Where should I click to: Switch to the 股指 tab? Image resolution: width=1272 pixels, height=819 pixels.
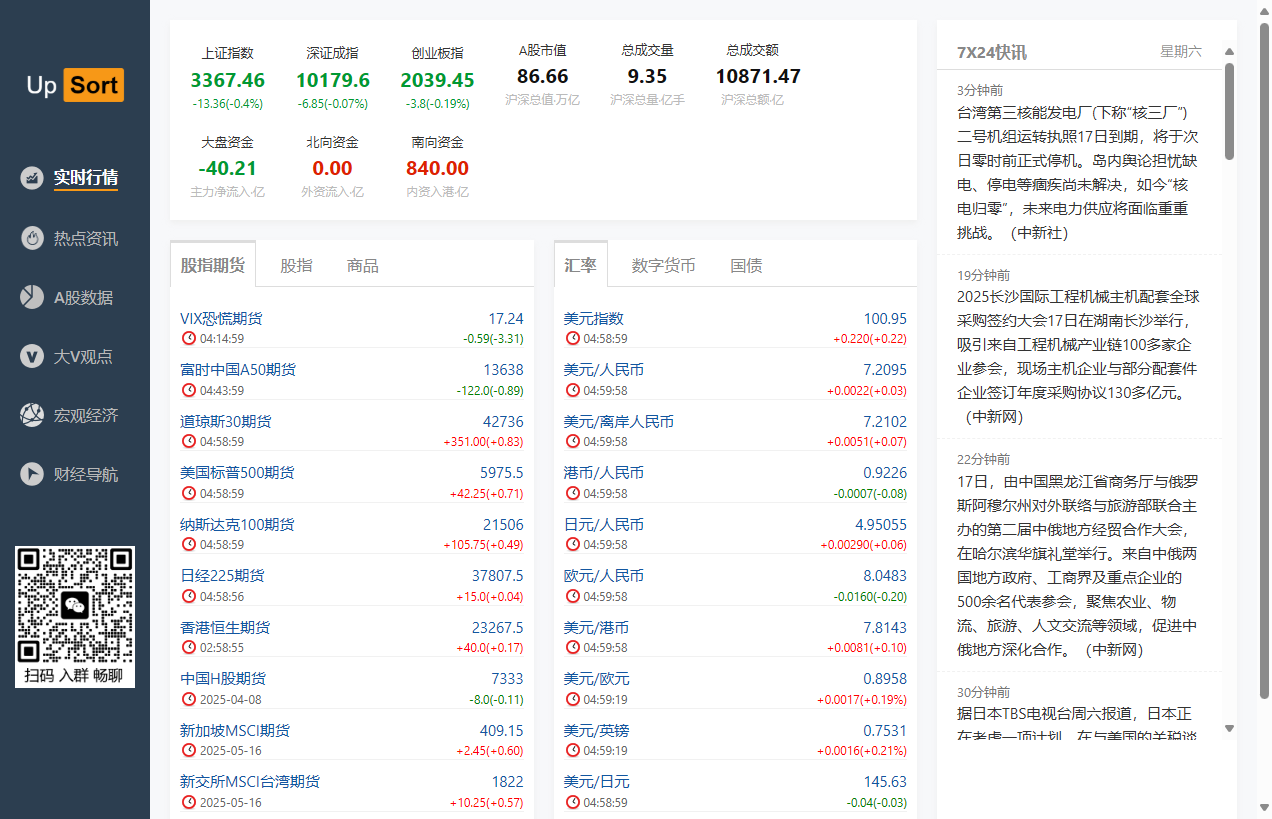pyautogui.click(x=297, y=265)
